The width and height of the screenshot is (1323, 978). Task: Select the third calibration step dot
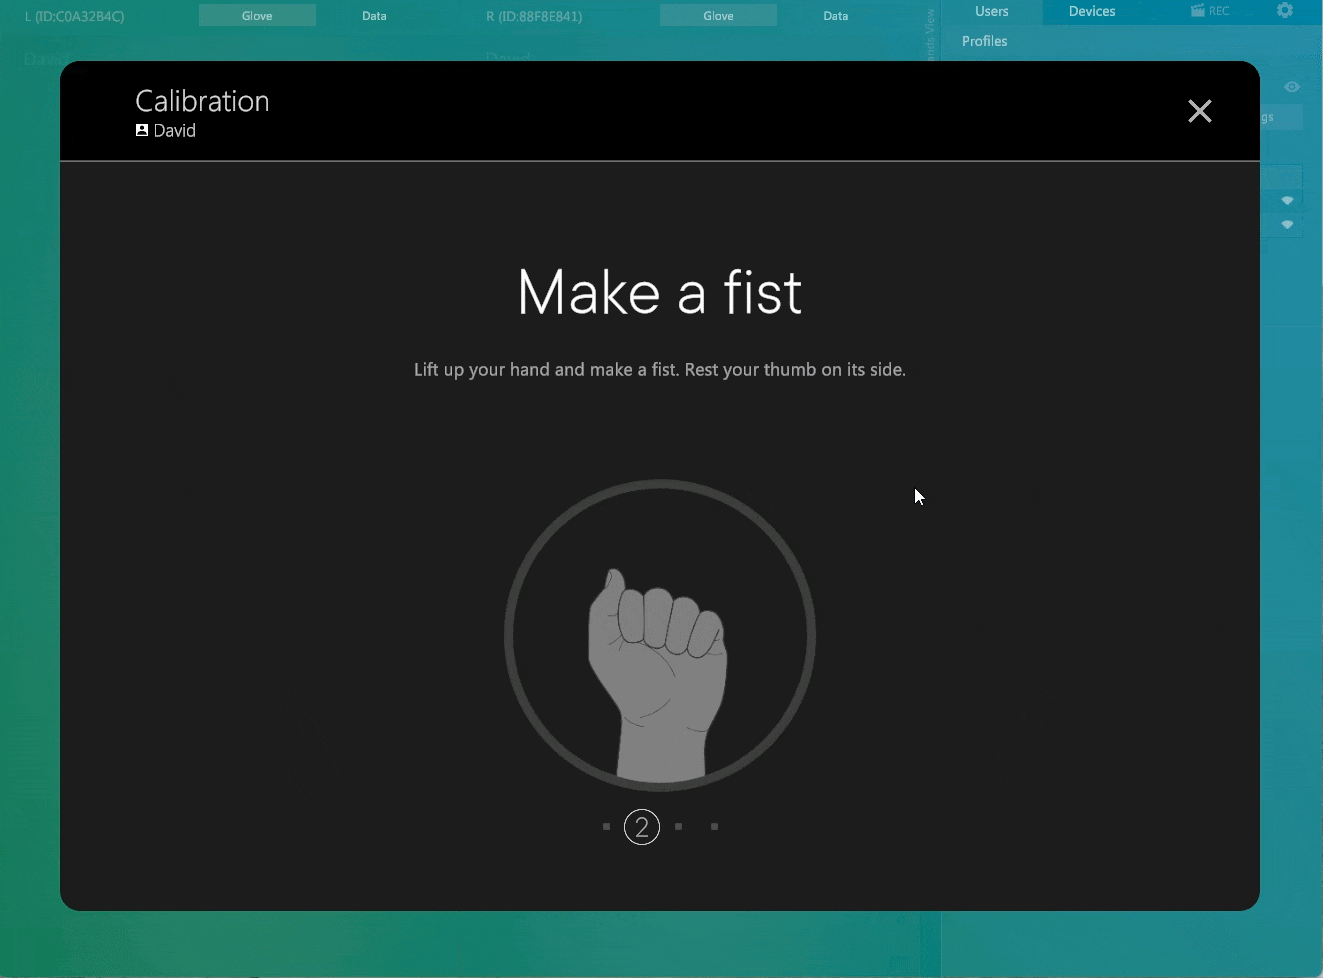(x=678, y=827)
